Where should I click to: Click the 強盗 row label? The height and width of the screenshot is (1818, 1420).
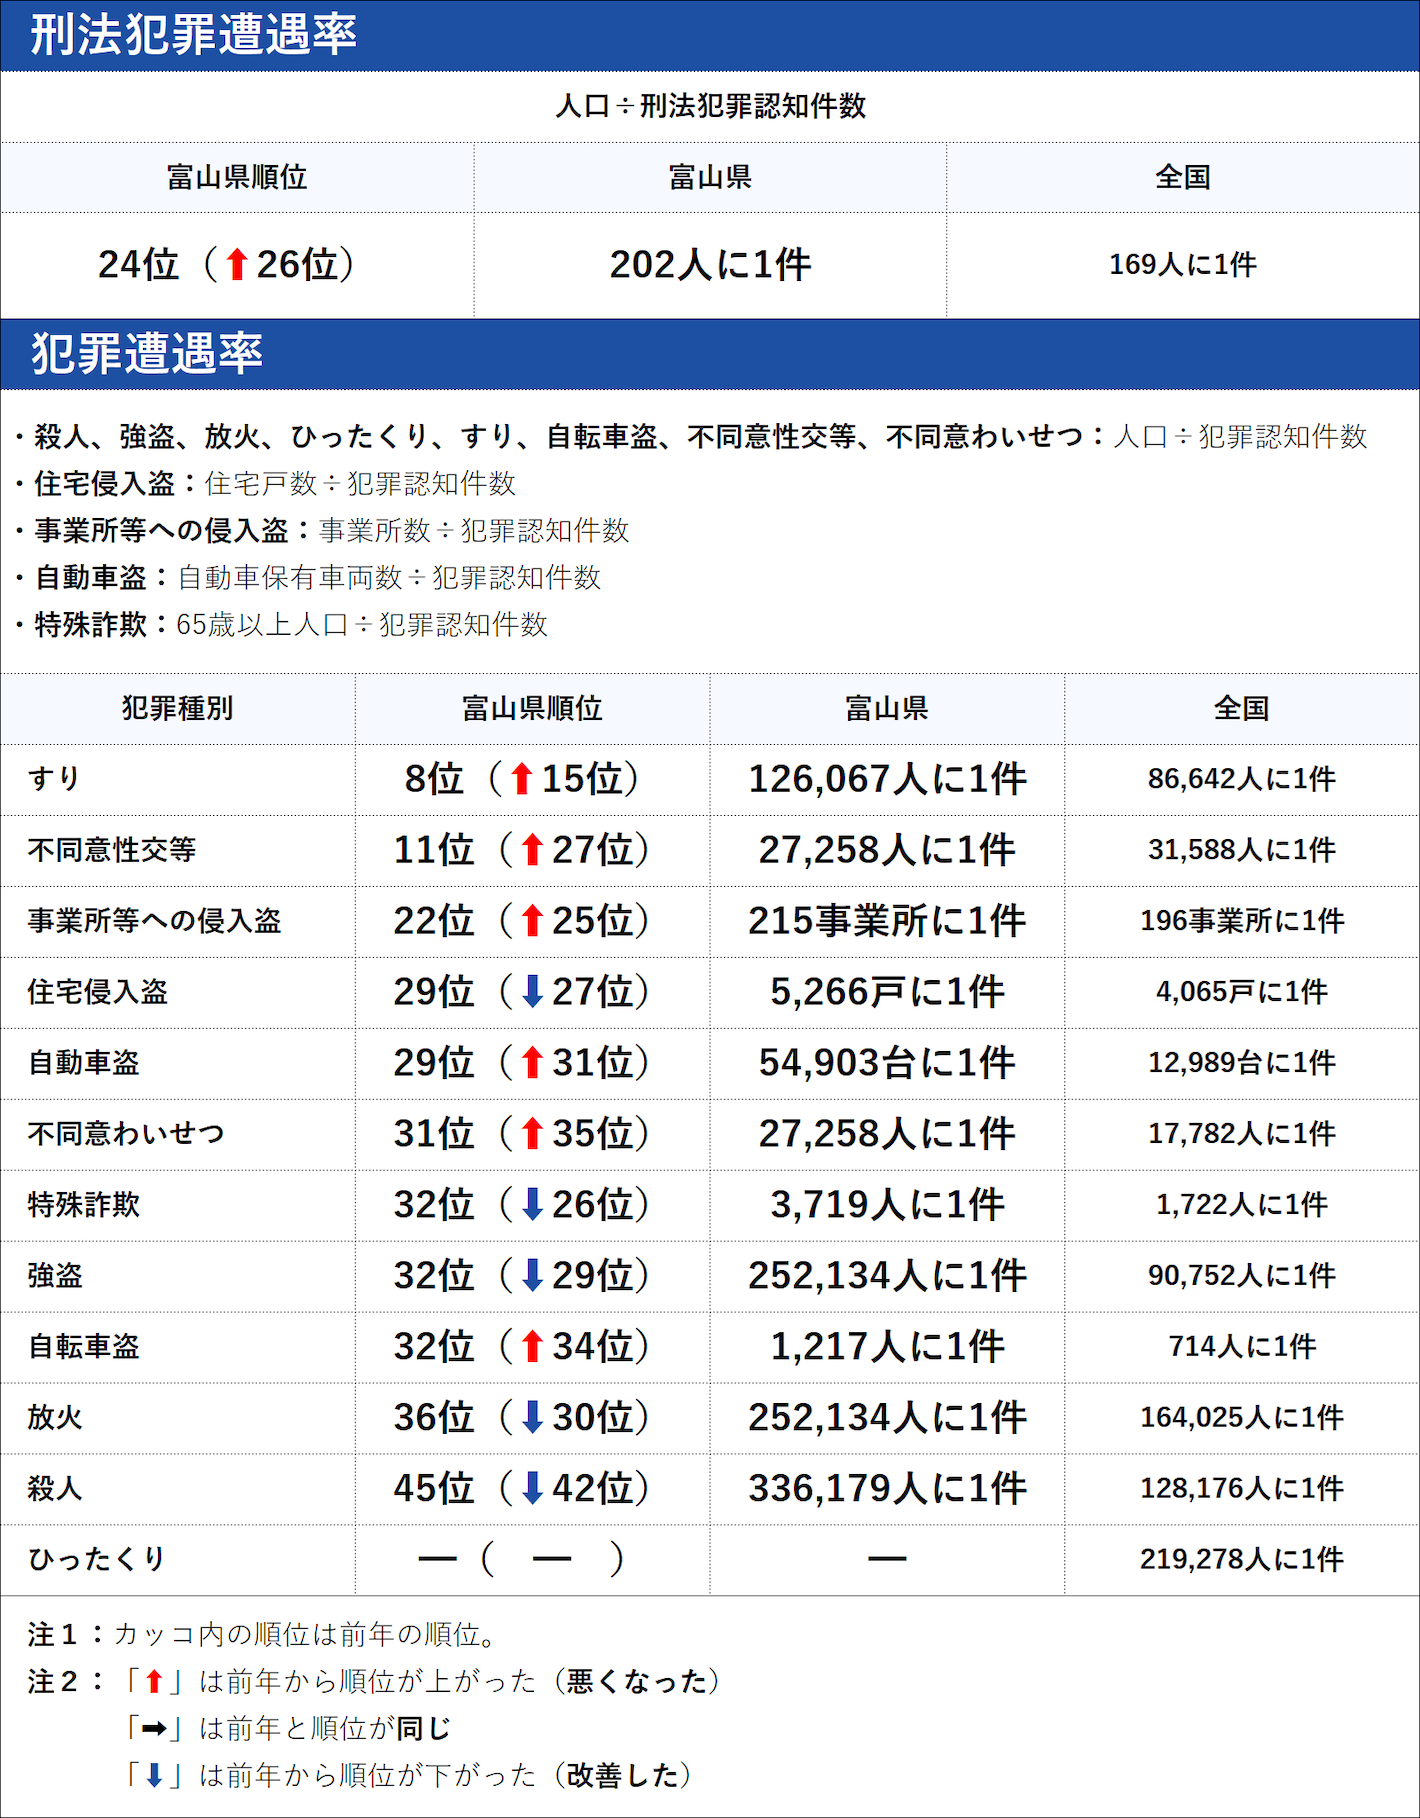(x=55, y=1276)
